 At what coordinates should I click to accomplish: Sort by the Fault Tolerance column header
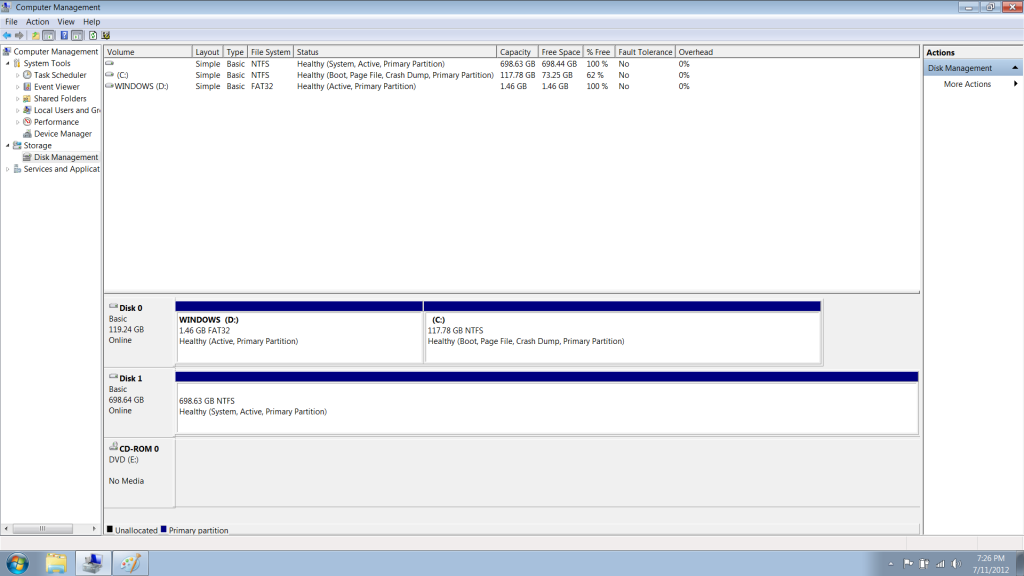coord(645,52)
